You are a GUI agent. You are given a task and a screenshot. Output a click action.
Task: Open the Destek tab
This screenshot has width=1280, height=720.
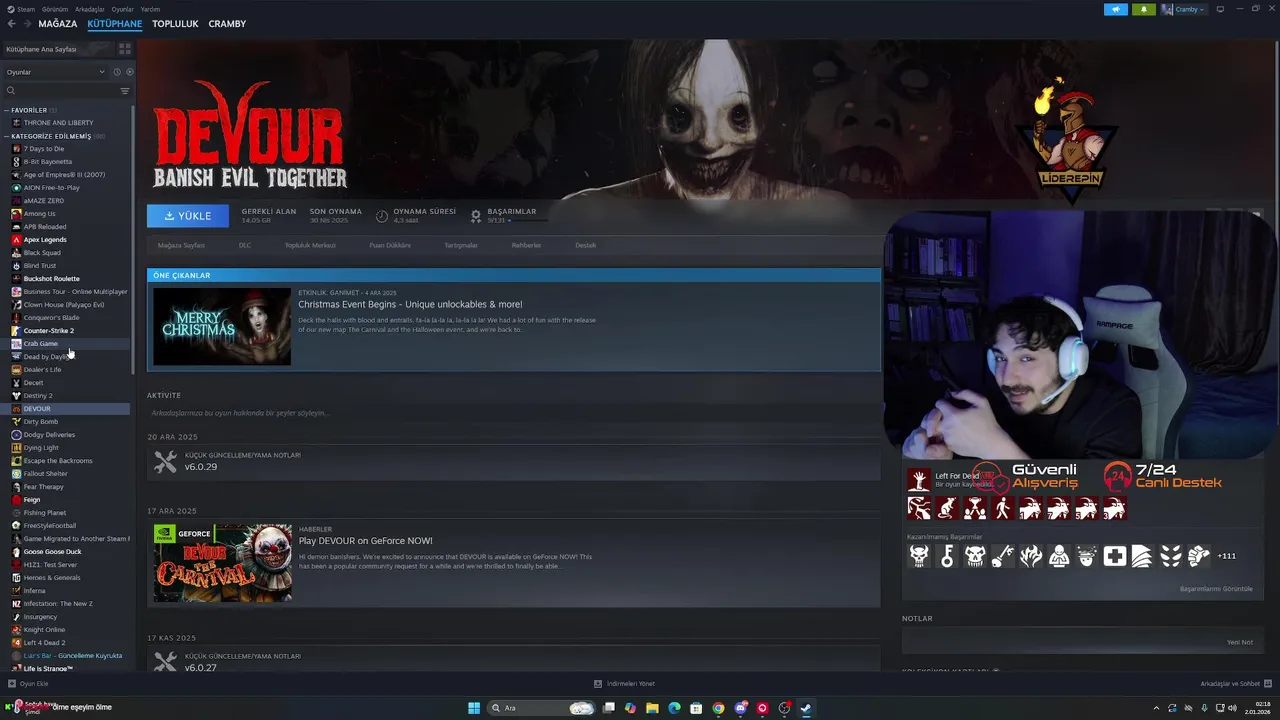point(585,245)
